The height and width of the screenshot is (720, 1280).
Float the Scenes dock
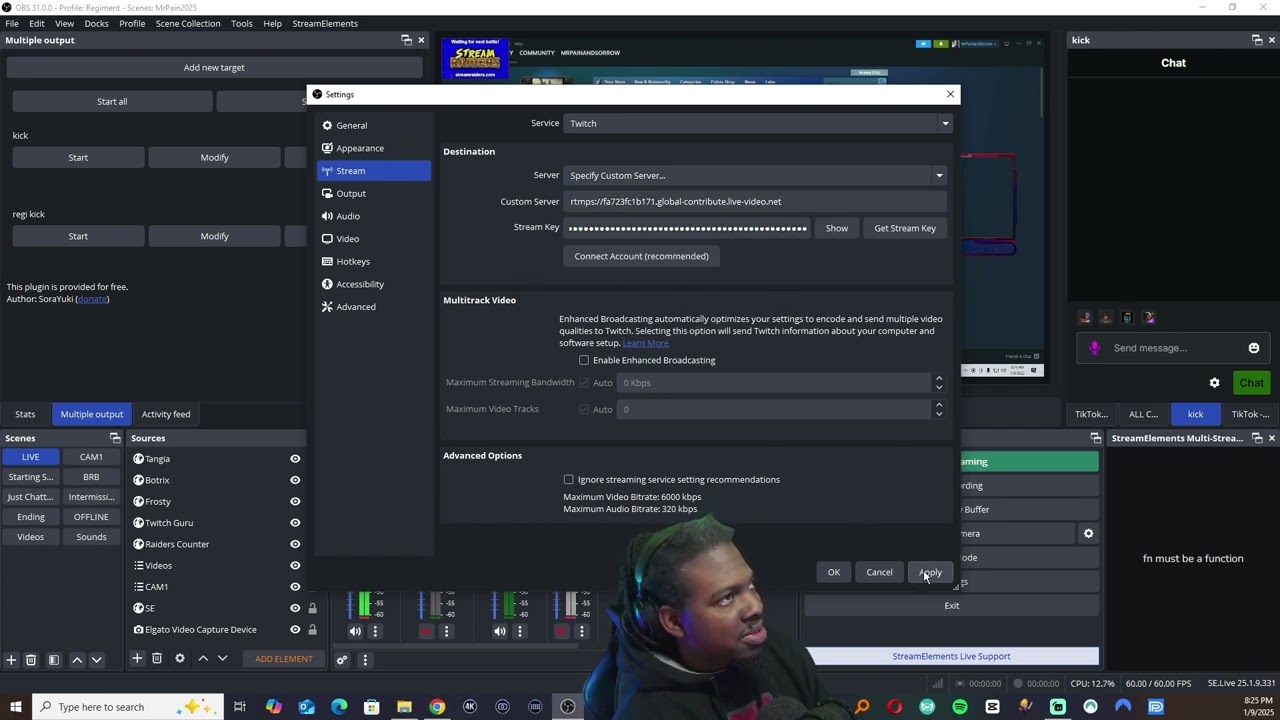115,438
